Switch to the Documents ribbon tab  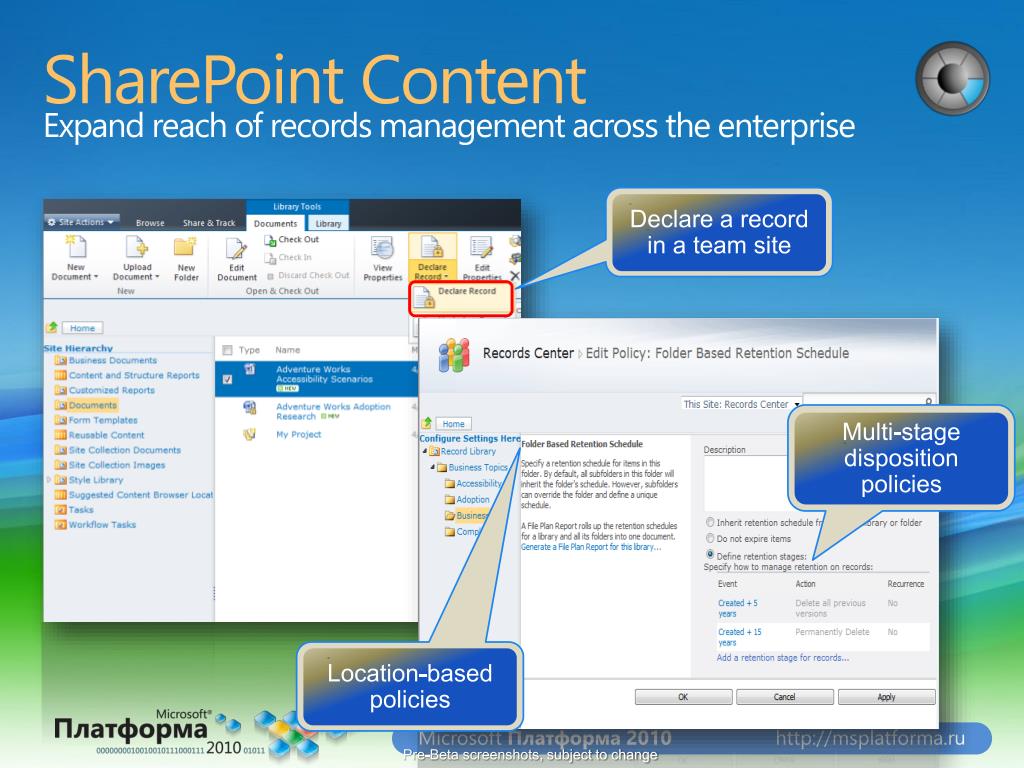pos(276,223)
